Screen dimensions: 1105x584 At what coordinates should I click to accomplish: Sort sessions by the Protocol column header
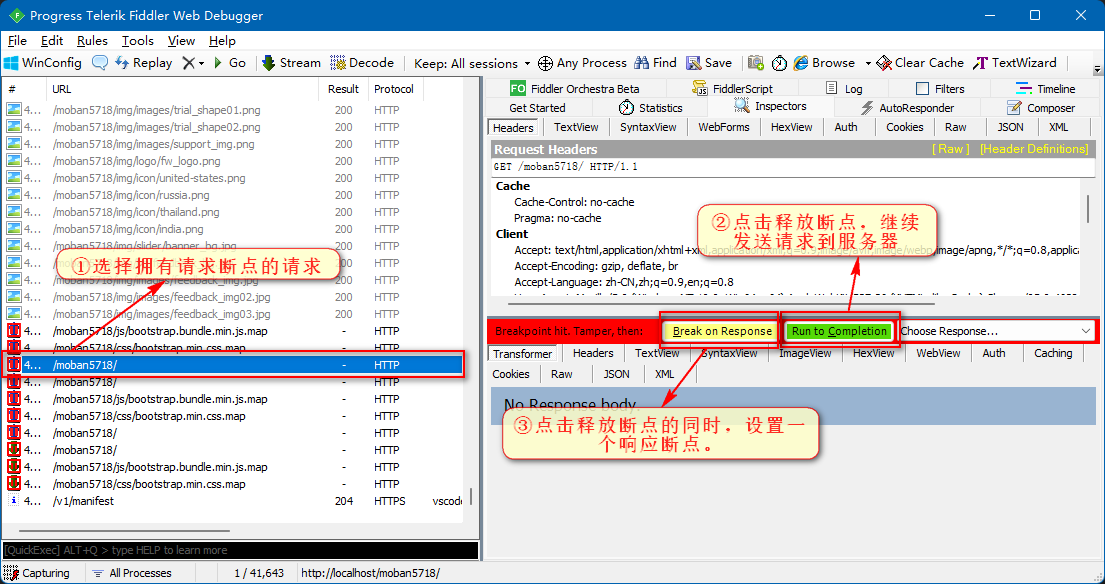tap(394, 89)
